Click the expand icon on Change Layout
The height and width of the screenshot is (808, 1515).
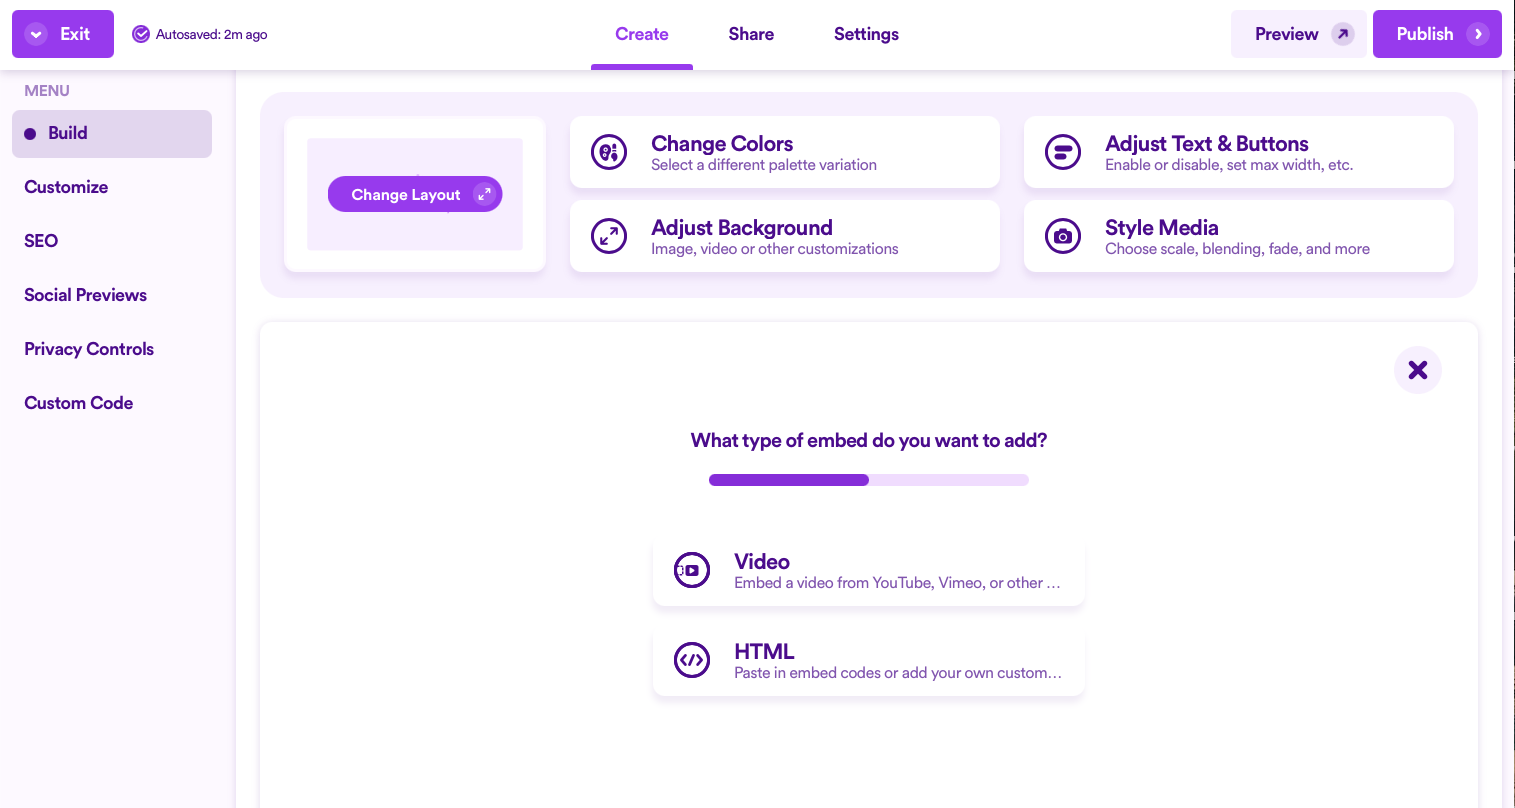484,194
